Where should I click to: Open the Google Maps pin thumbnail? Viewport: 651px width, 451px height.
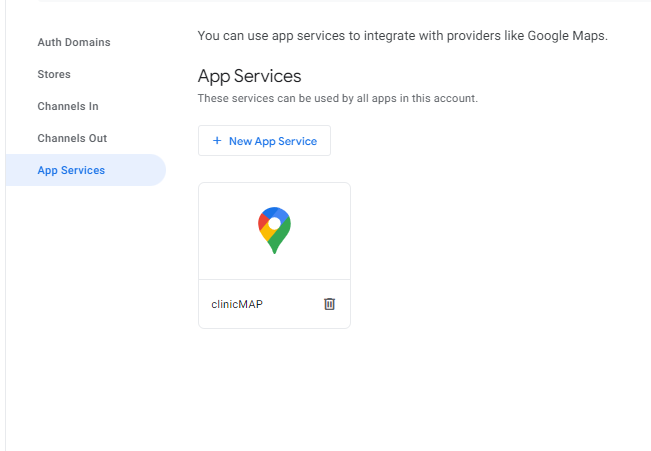coord(274,230)
